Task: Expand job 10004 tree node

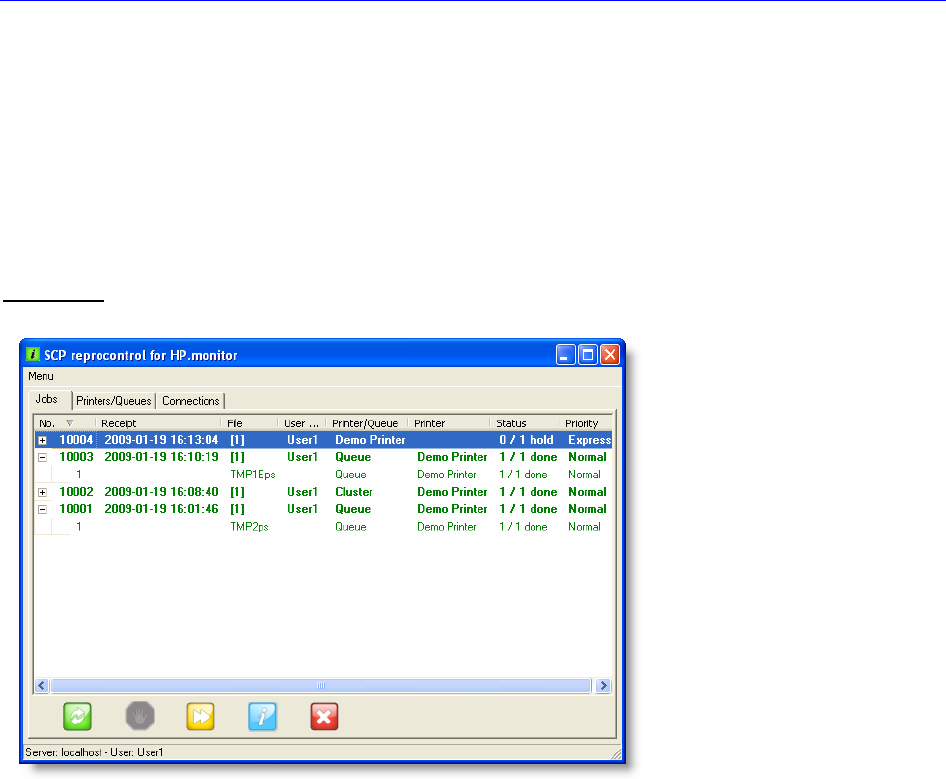Action: tap(42, 440)
